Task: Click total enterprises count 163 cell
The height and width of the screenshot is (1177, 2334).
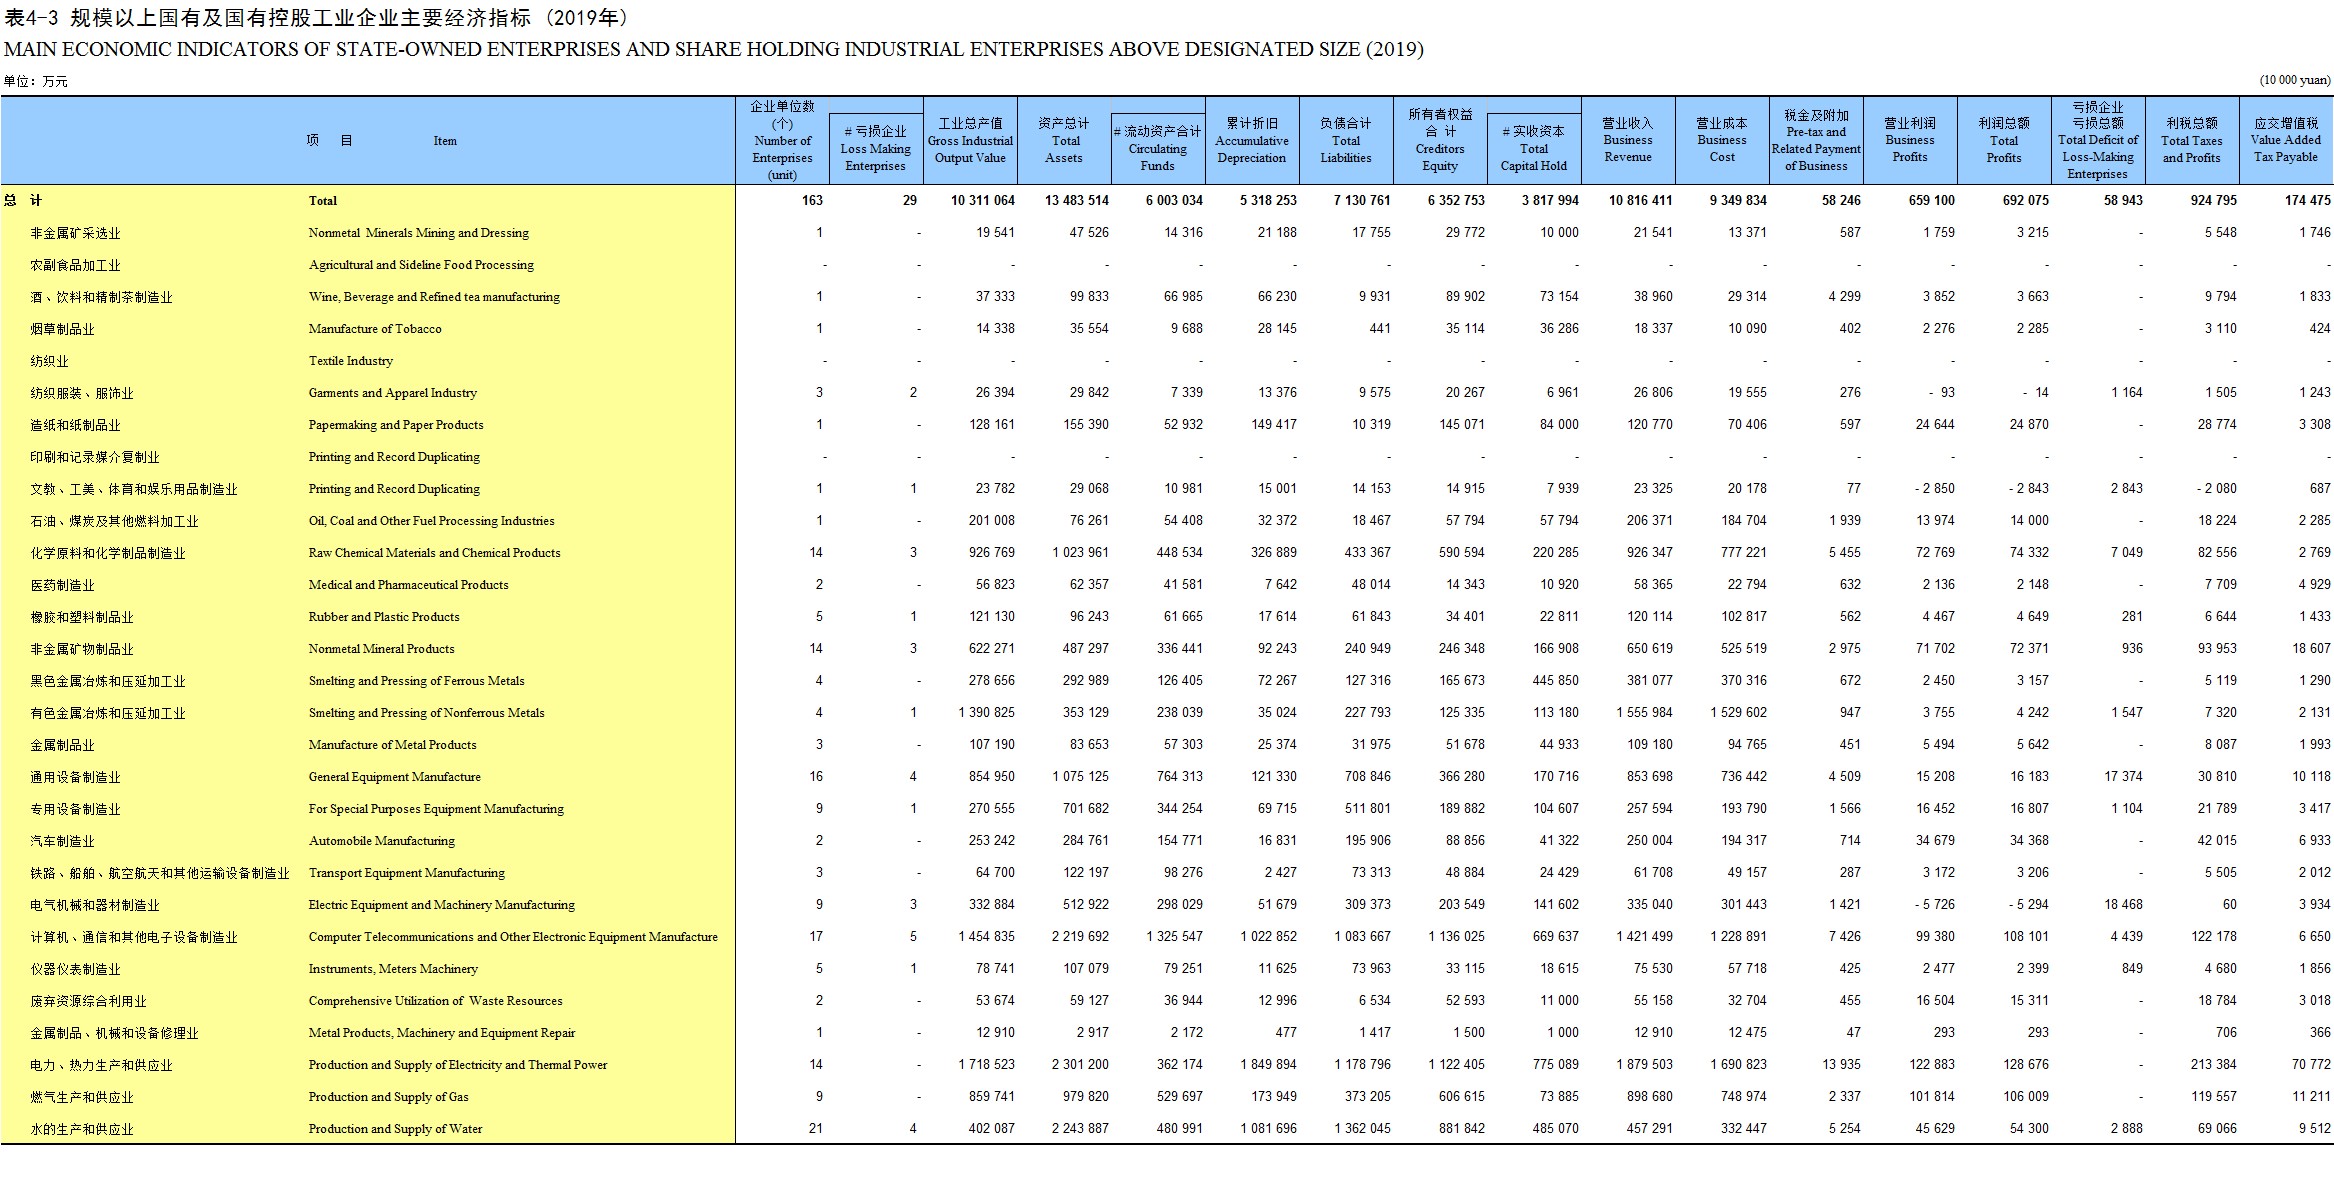Action: click(811, 200)
